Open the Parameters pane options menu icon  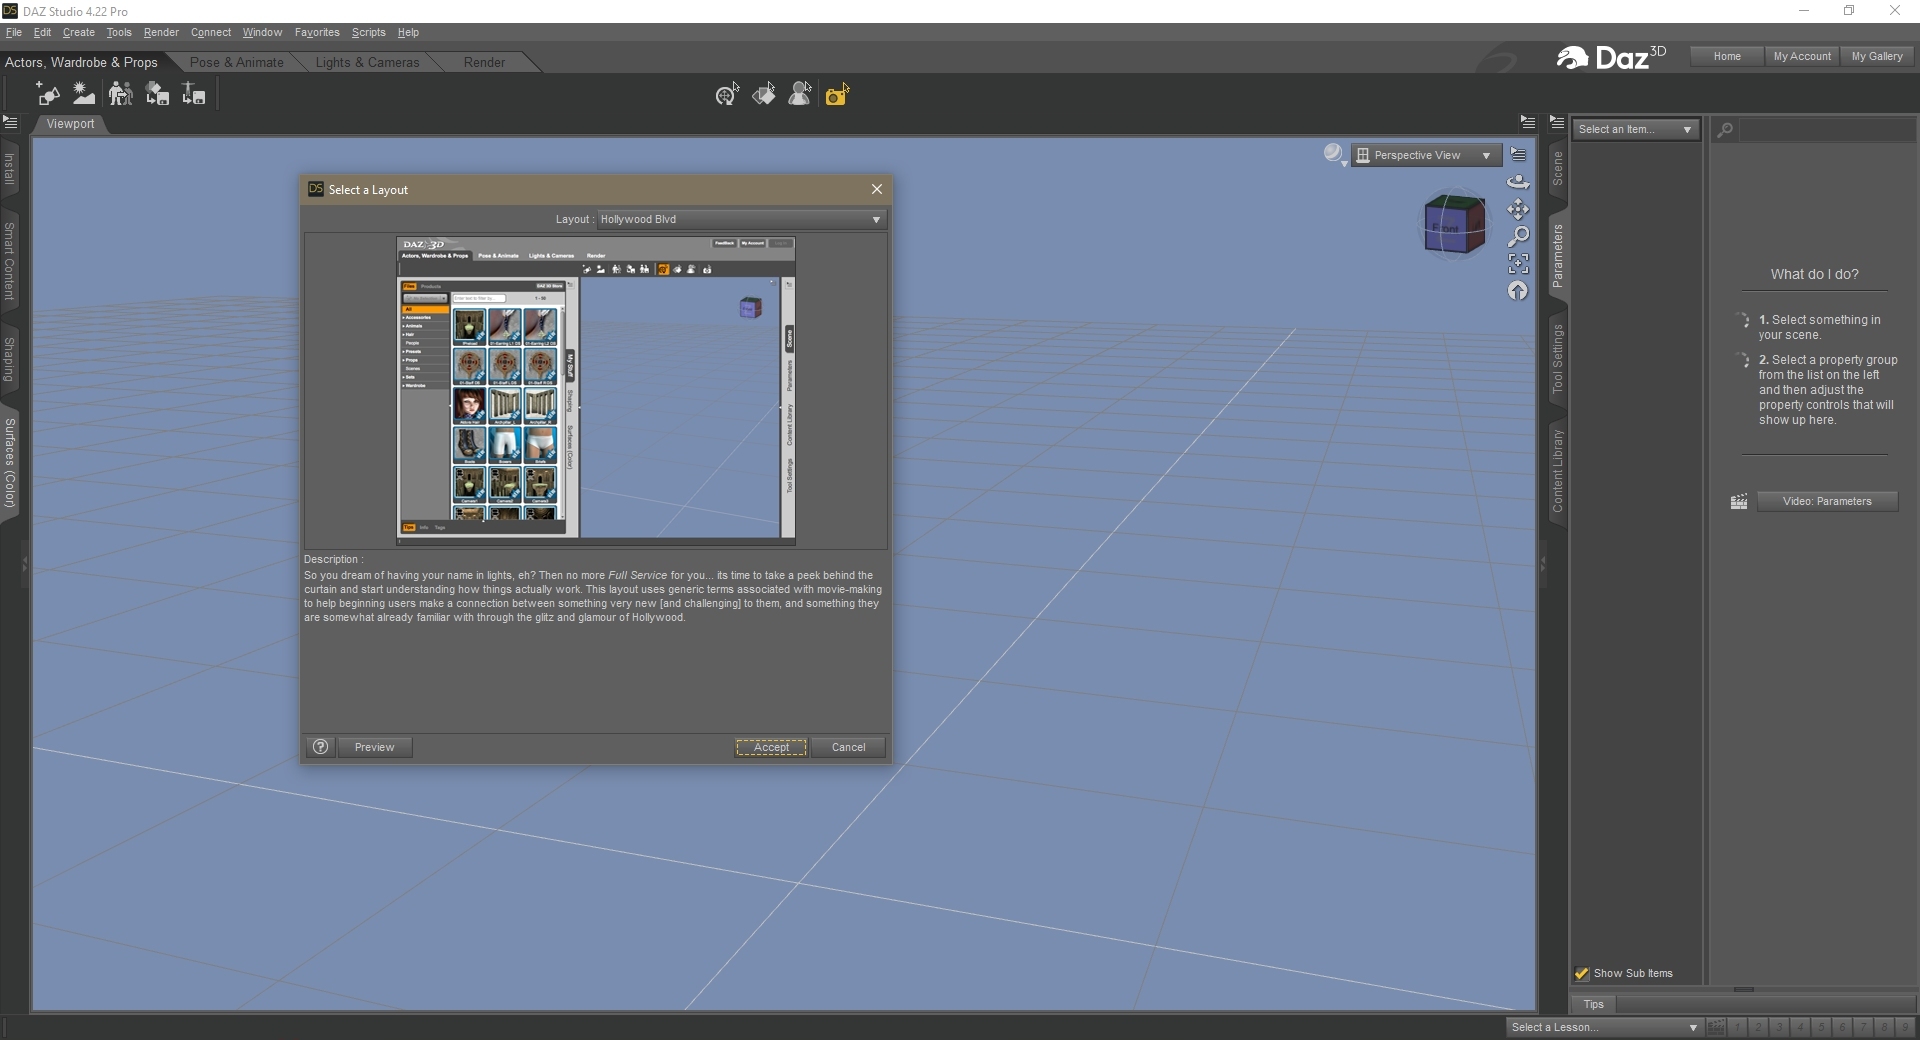(1556, 122)
